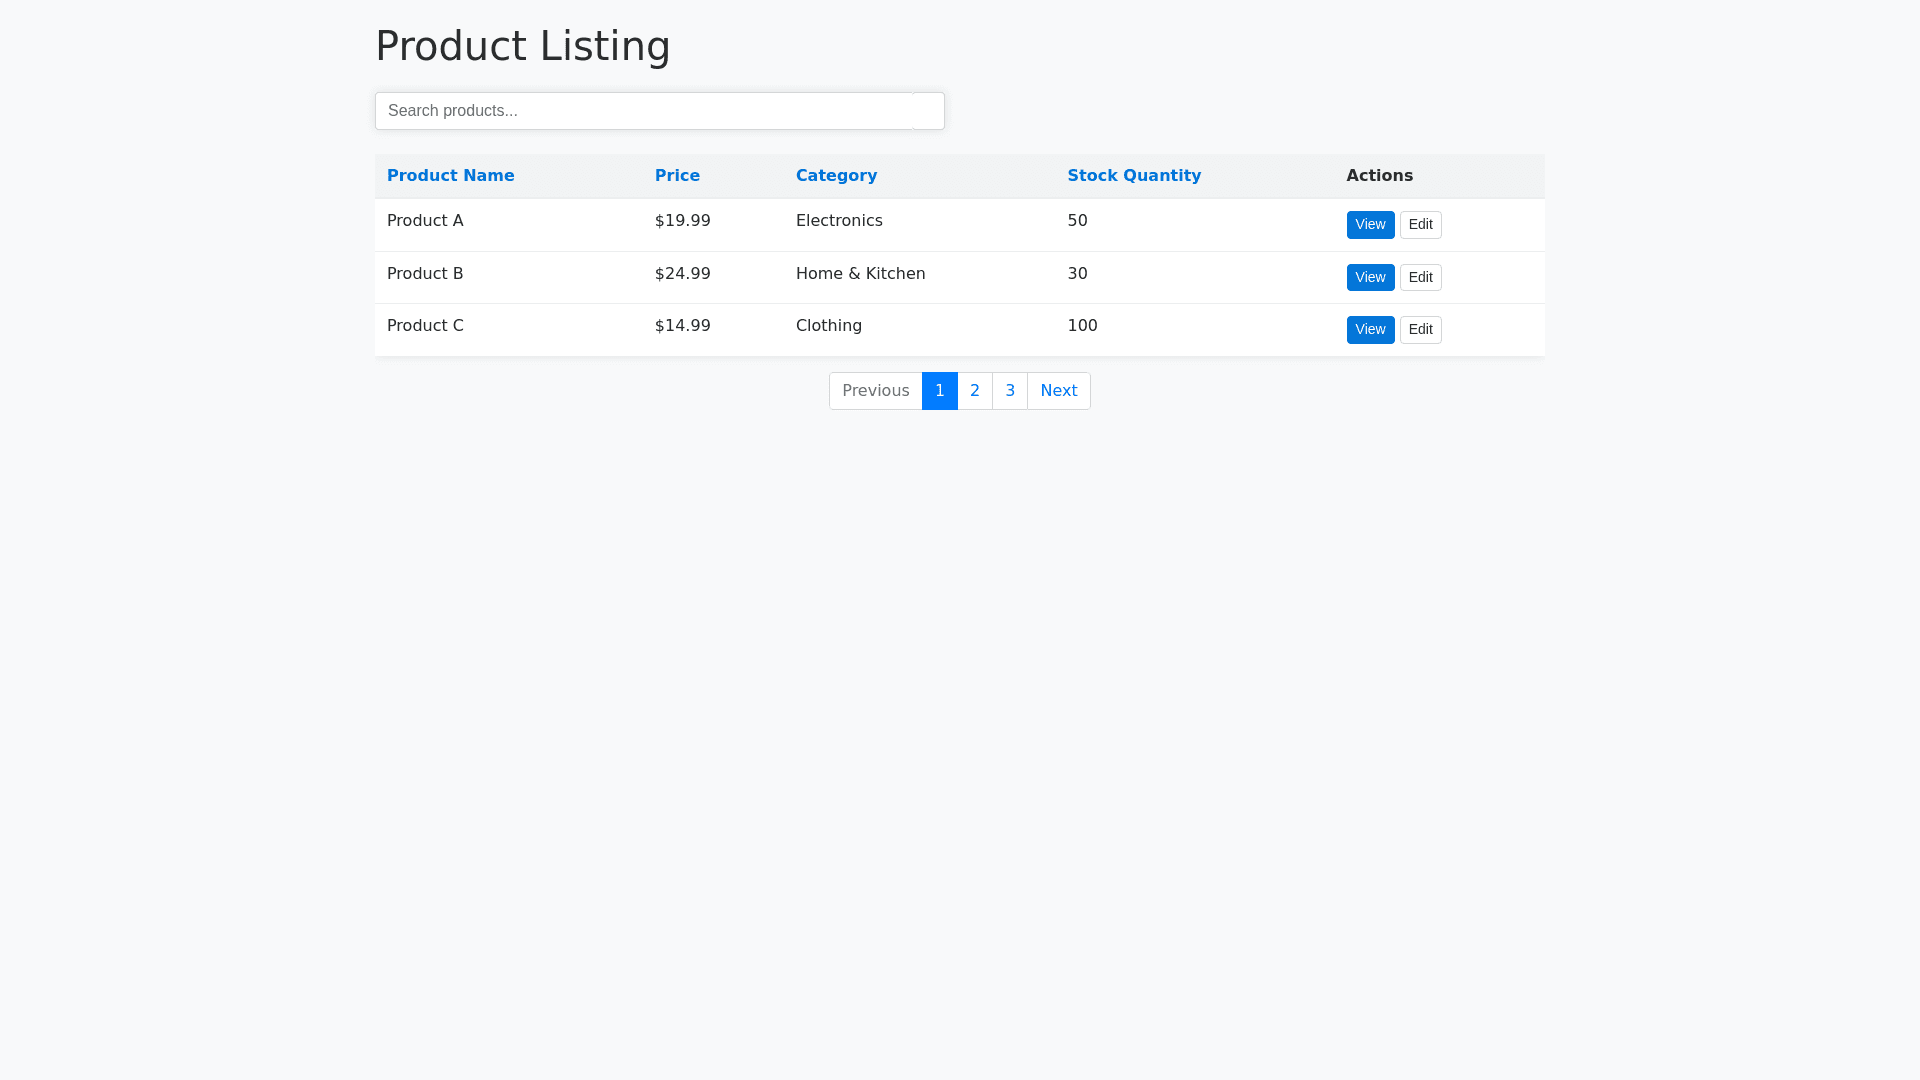Sort table by Product Name
Viewport: 1920px width, 1080px height.
tap(450, 176)
